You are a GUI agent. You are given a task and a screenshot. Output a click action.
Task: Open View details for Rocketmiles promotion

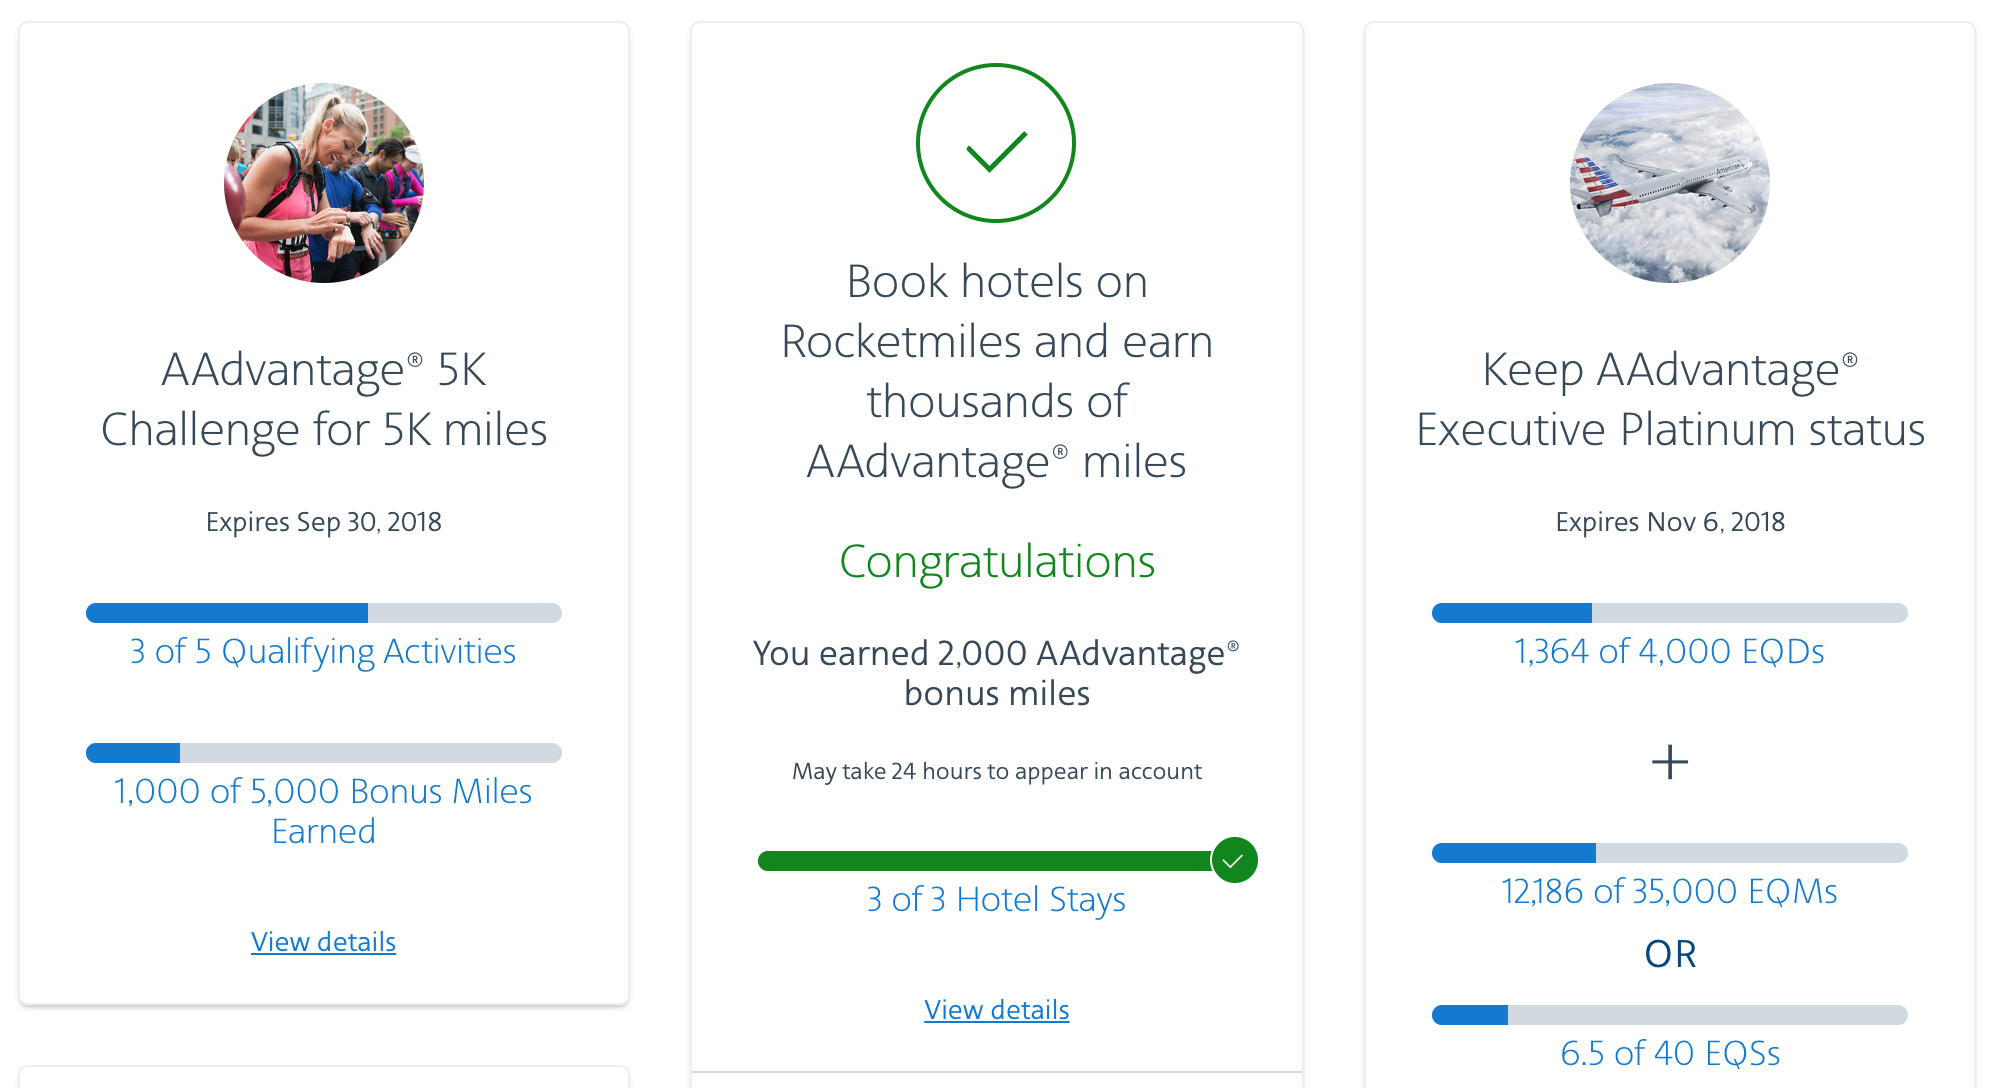(997, 1010)
